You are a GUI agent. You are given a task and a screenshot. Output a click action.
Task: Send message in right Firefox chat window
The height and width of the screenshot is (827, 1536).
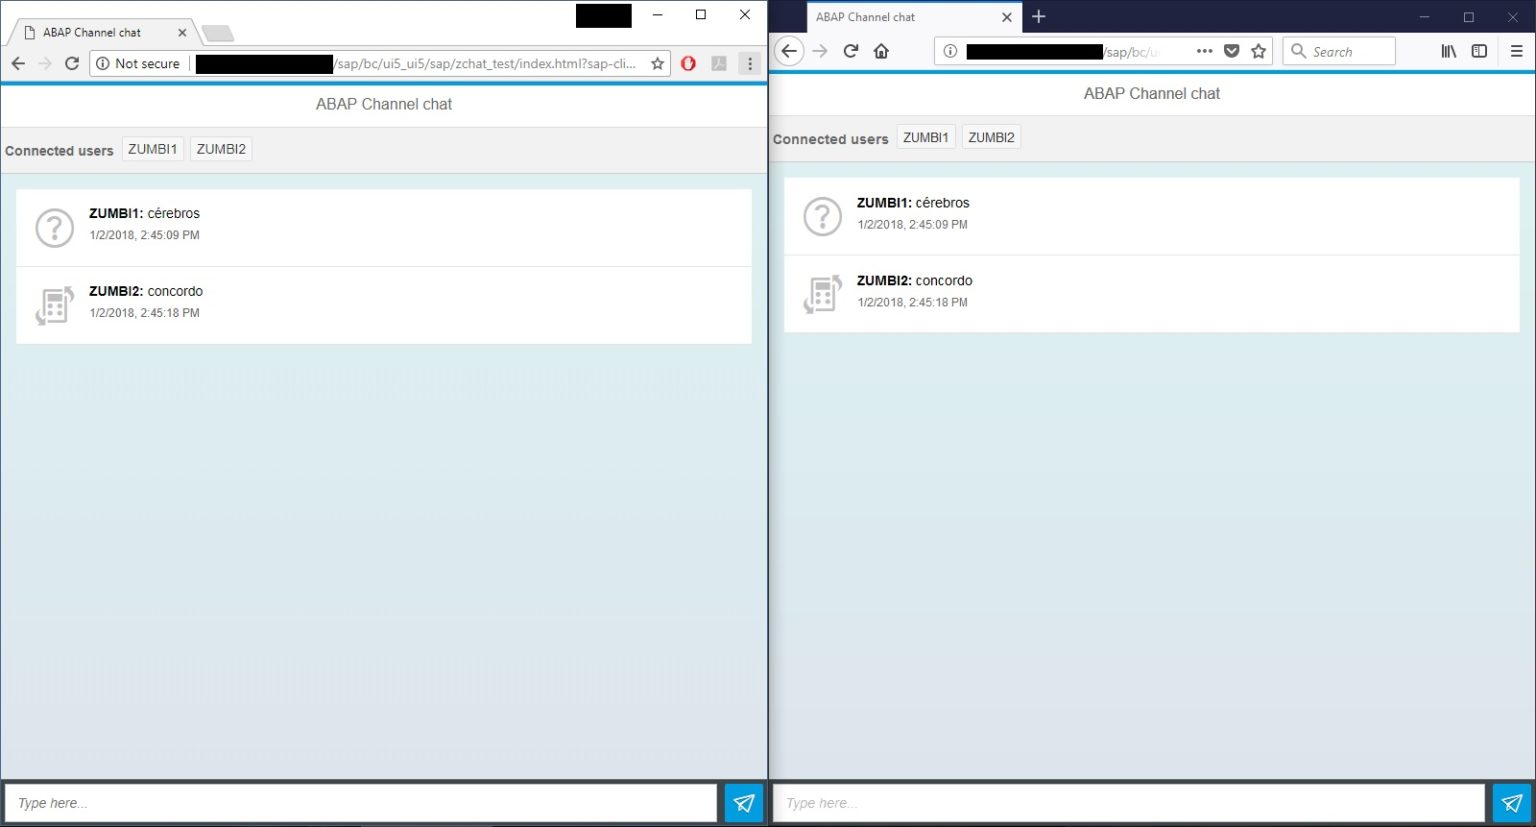1511,803
